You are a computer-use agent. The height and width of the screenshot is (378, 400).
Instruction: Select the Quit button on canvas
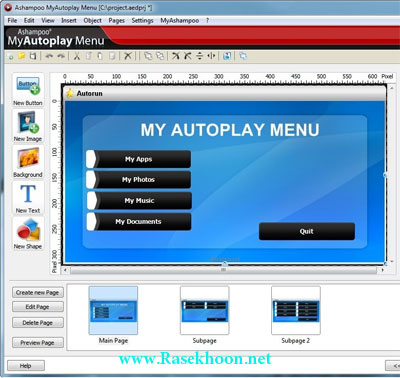307,231
